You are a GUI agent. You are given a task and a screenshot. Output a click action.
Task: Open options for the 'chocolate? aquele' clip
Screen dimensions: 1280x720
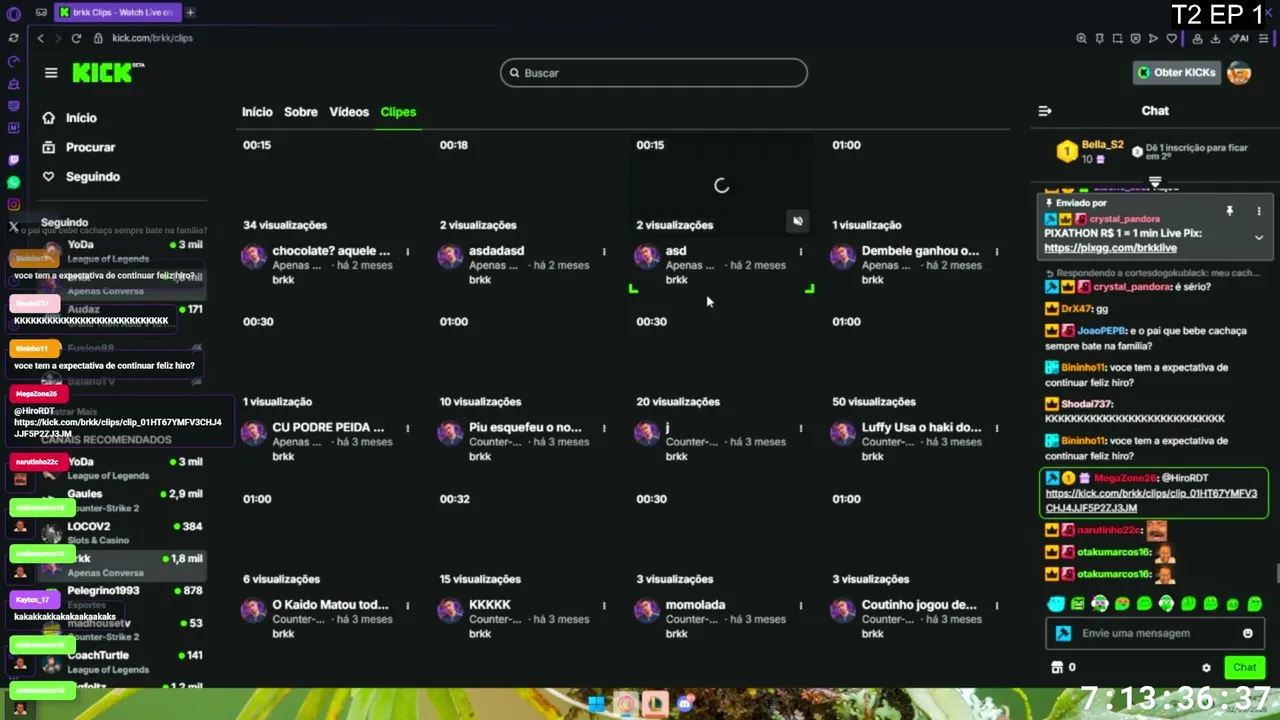pos(408,251)
